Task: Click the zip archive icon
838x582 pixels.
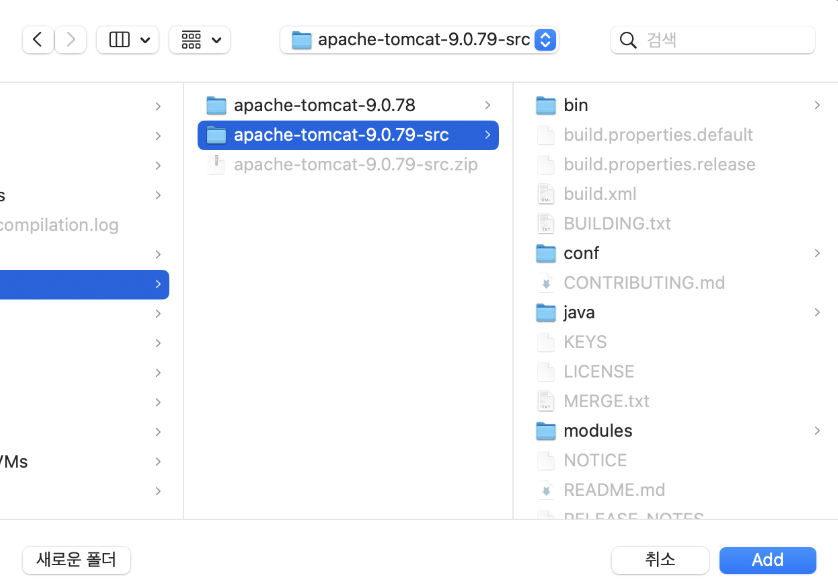Action: (216, 165)
